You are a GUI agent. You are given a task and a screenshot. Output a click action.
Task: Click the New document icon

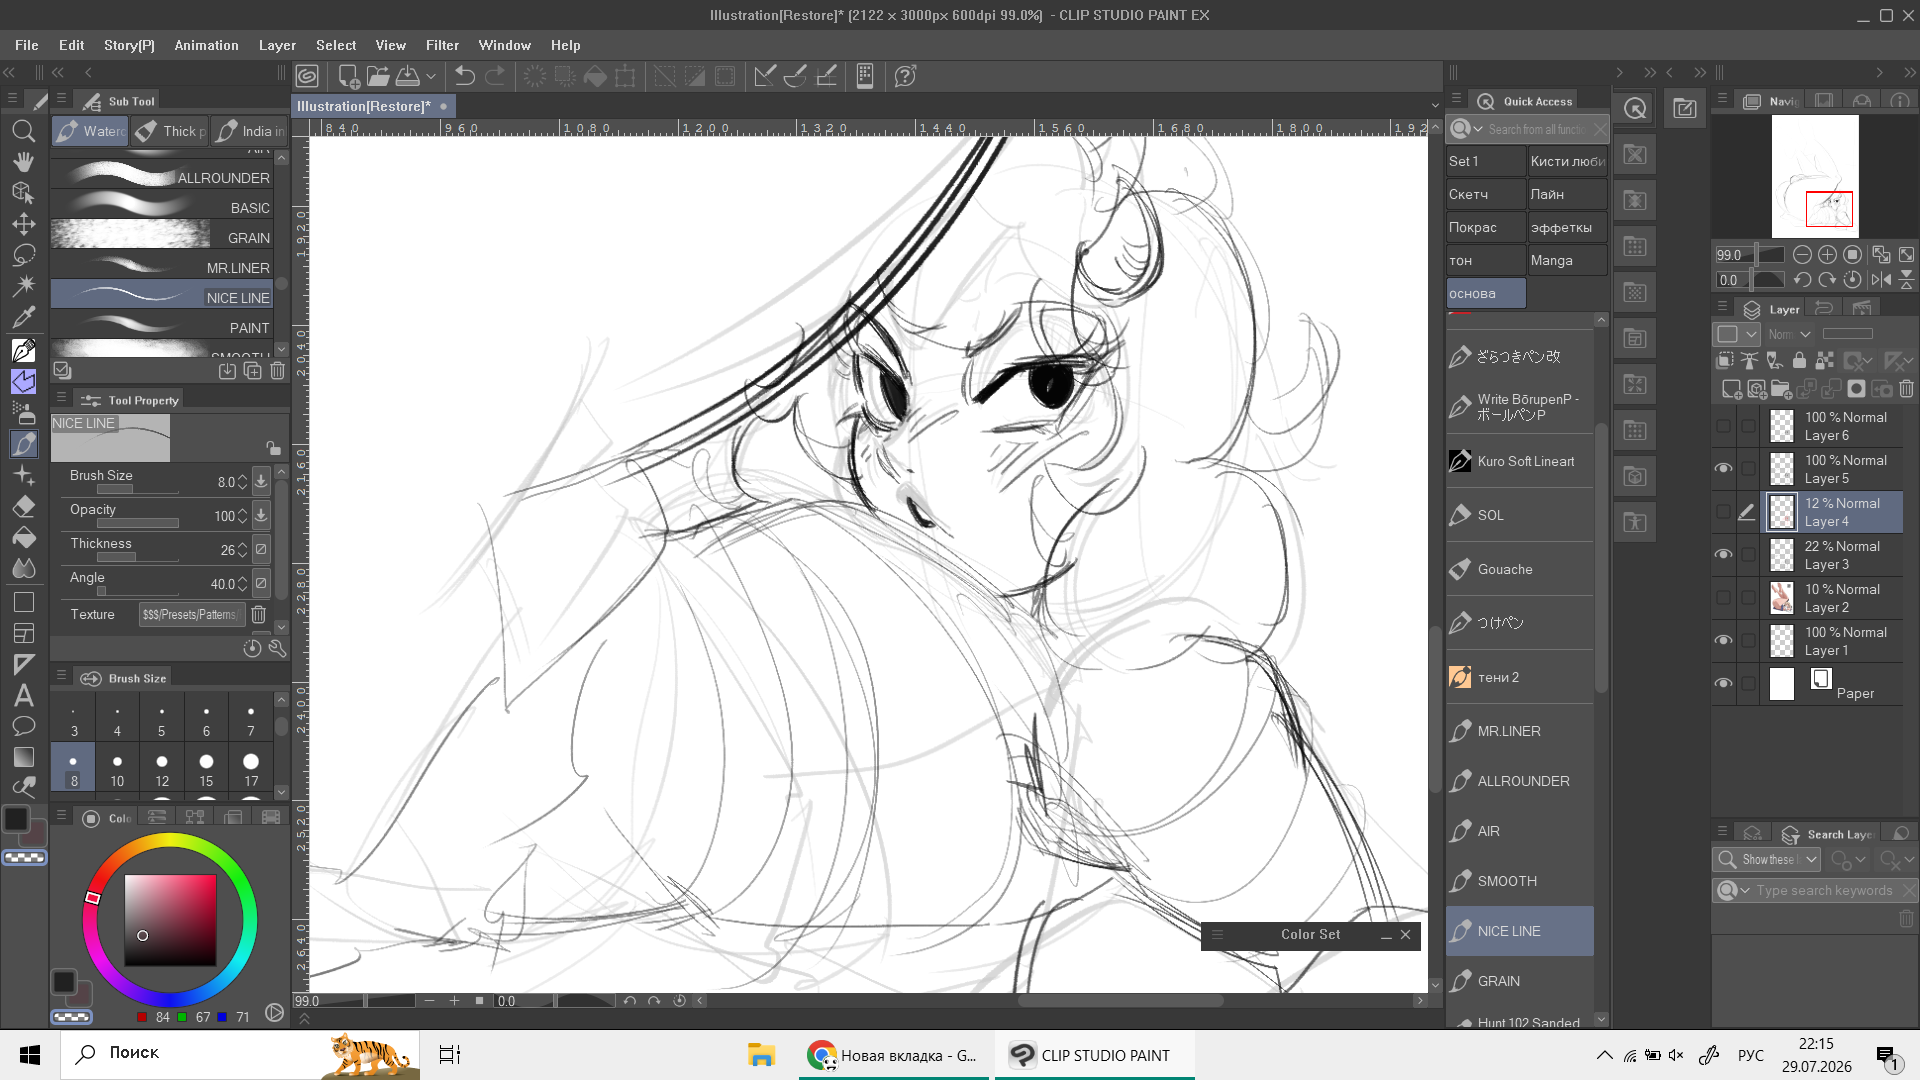(349, 76)
